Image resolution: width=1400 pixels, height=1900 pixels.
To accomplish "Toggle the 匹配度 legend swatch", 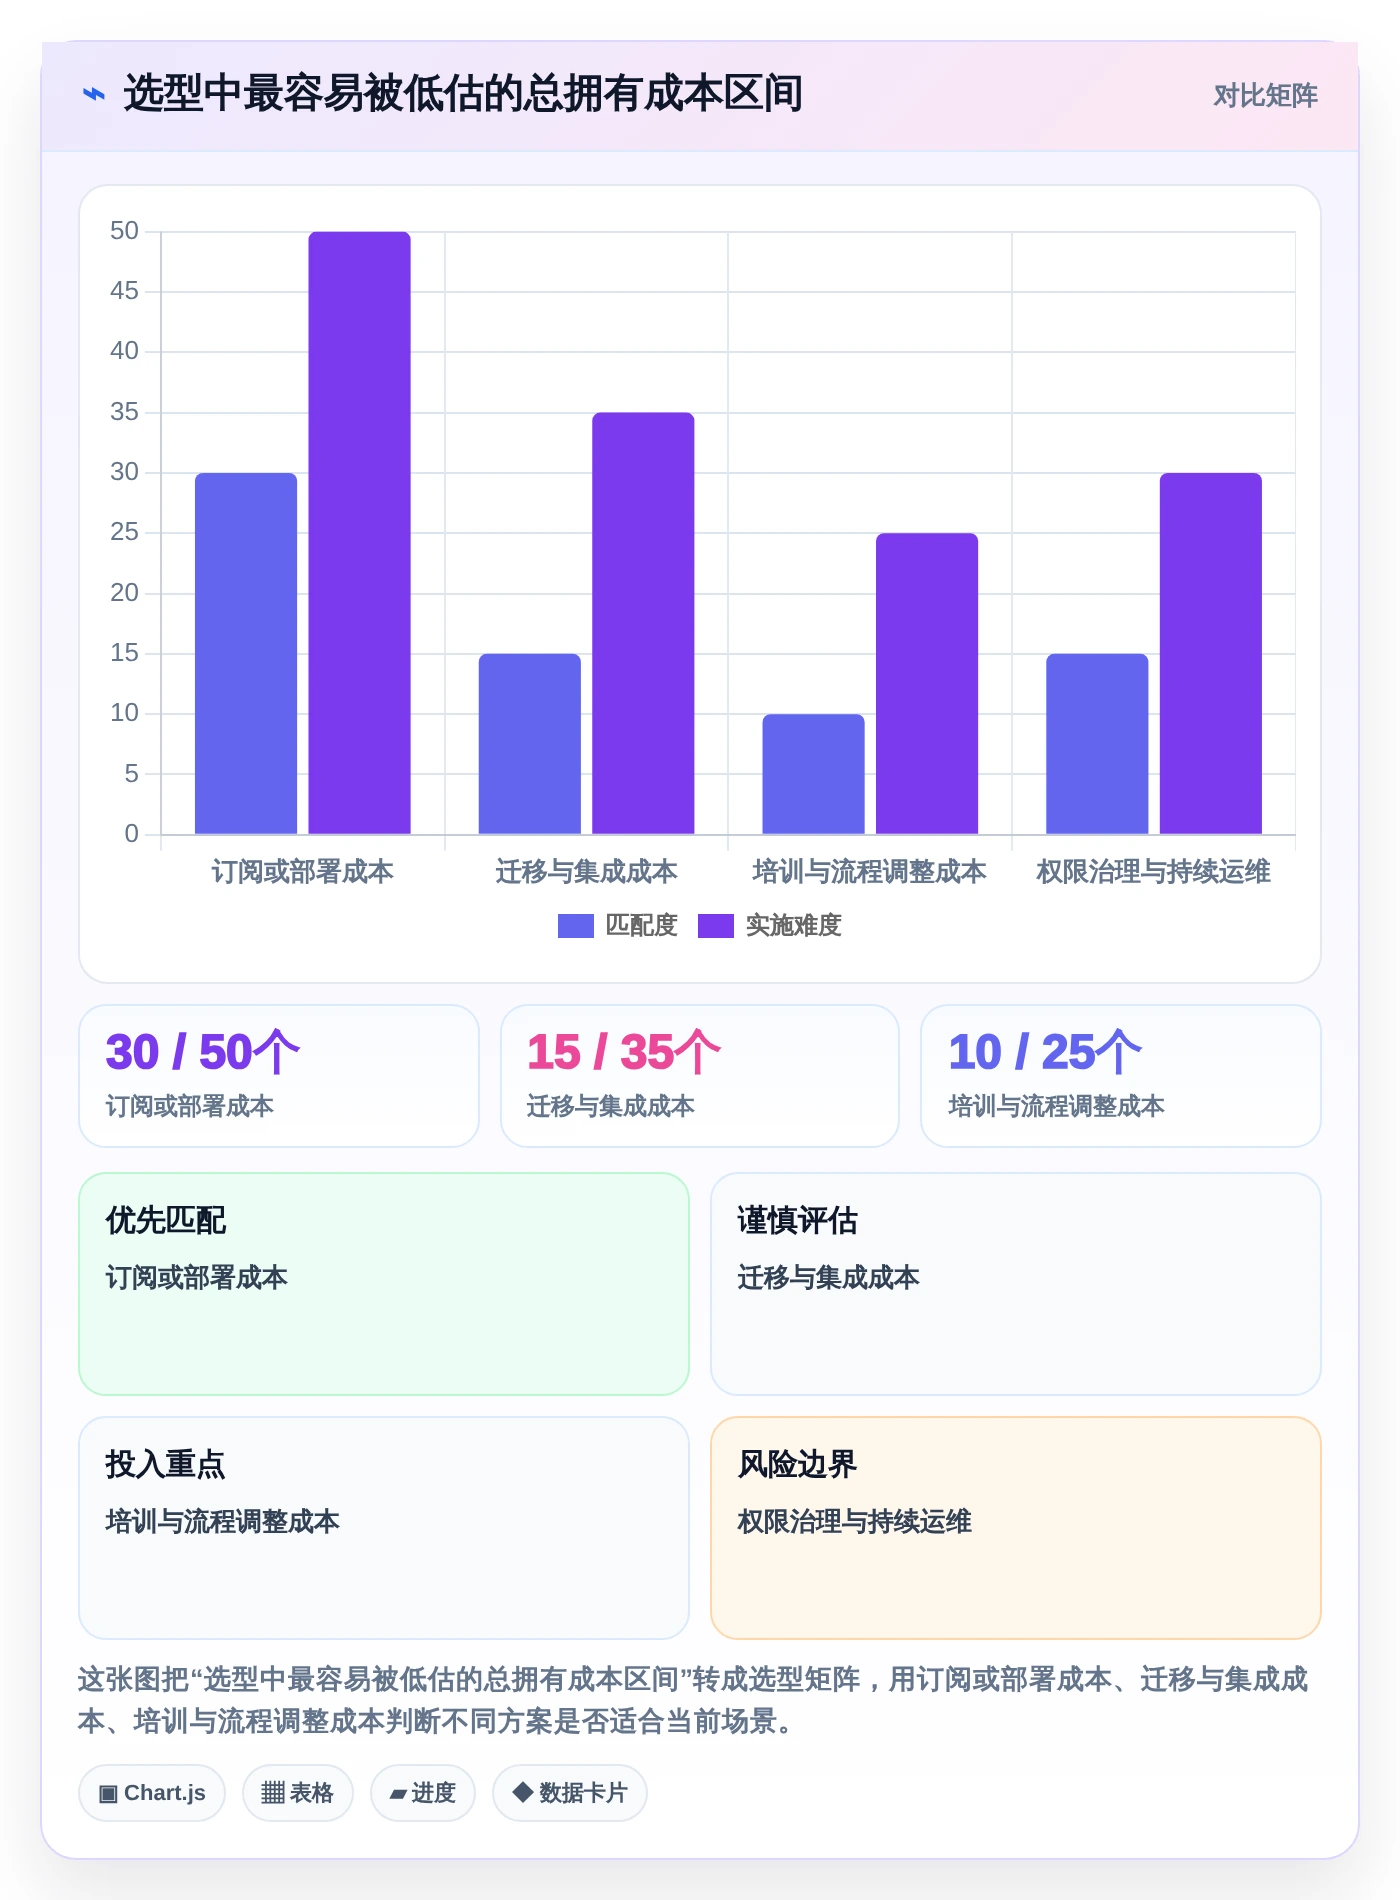I will pyautogui.click(x=575, y=926).
